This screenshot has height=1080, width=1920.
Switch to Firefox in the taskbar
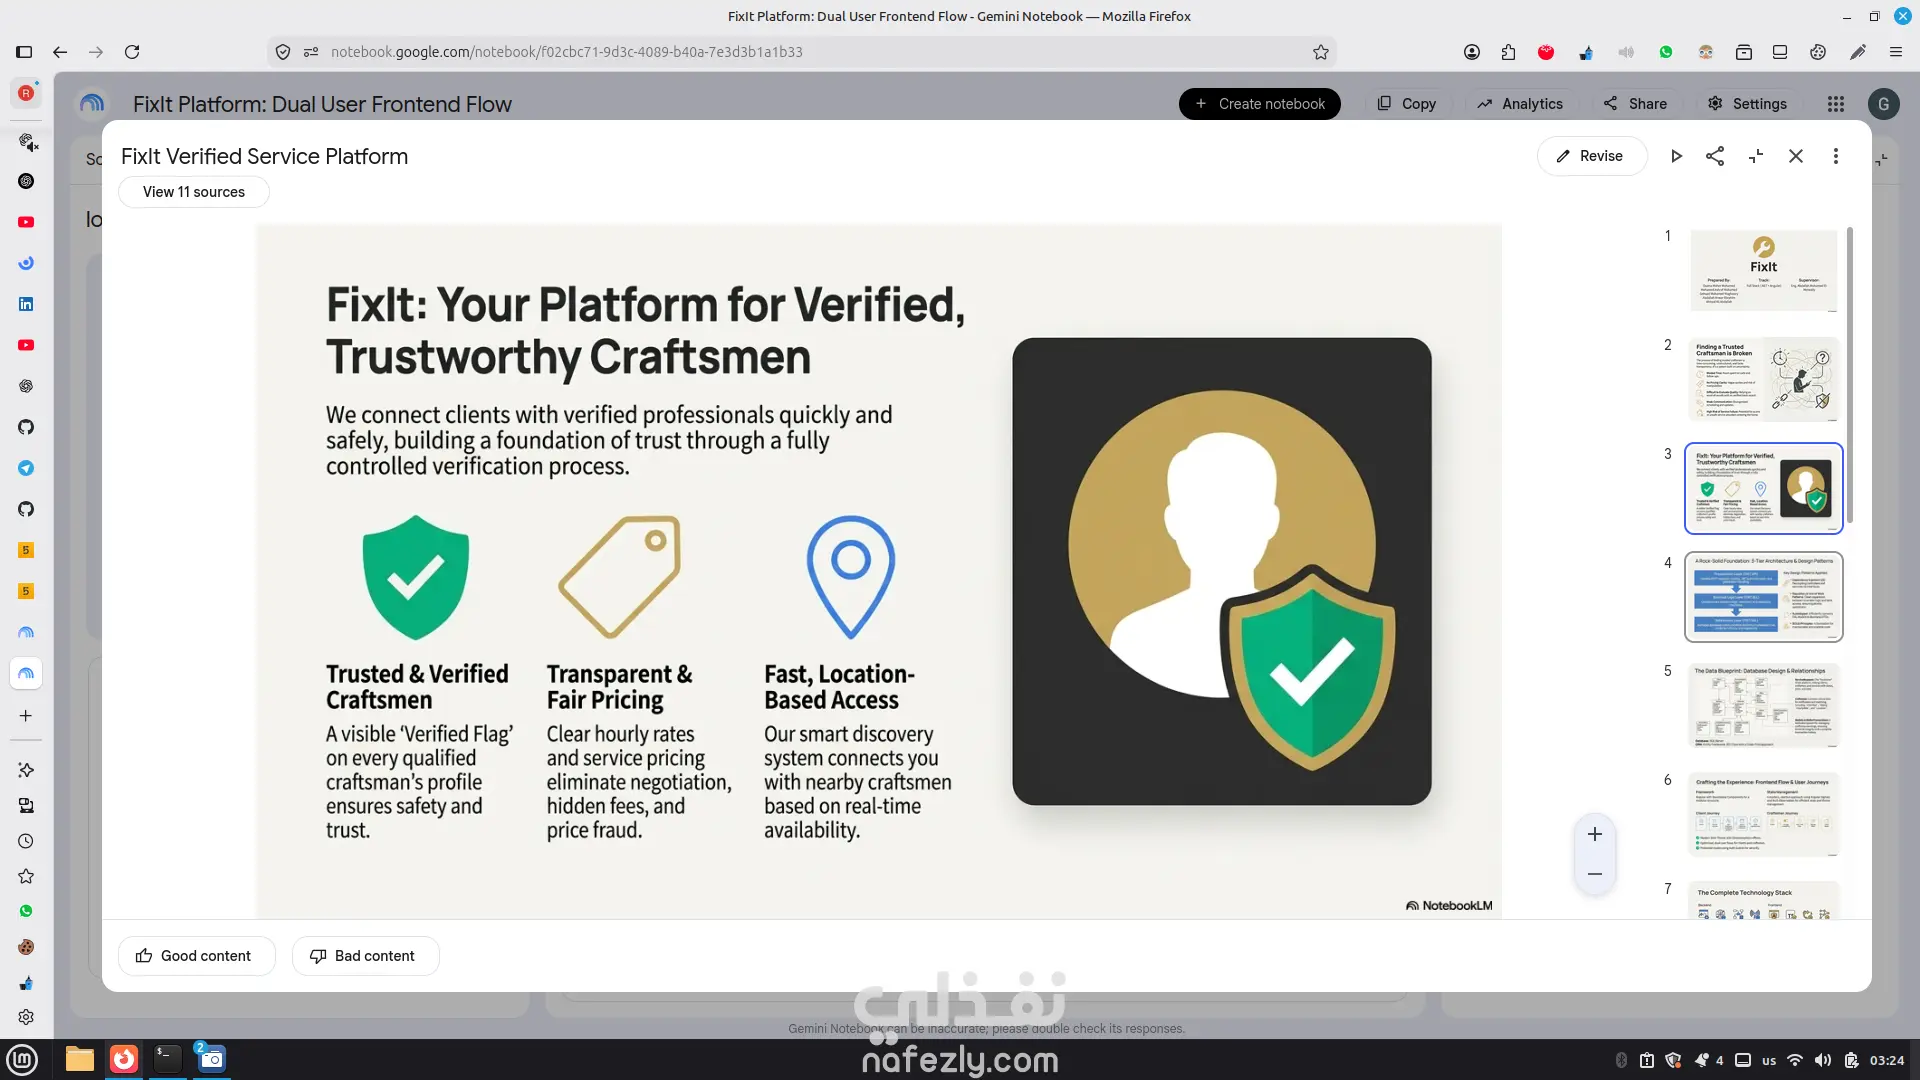(x=124, y=1059)
